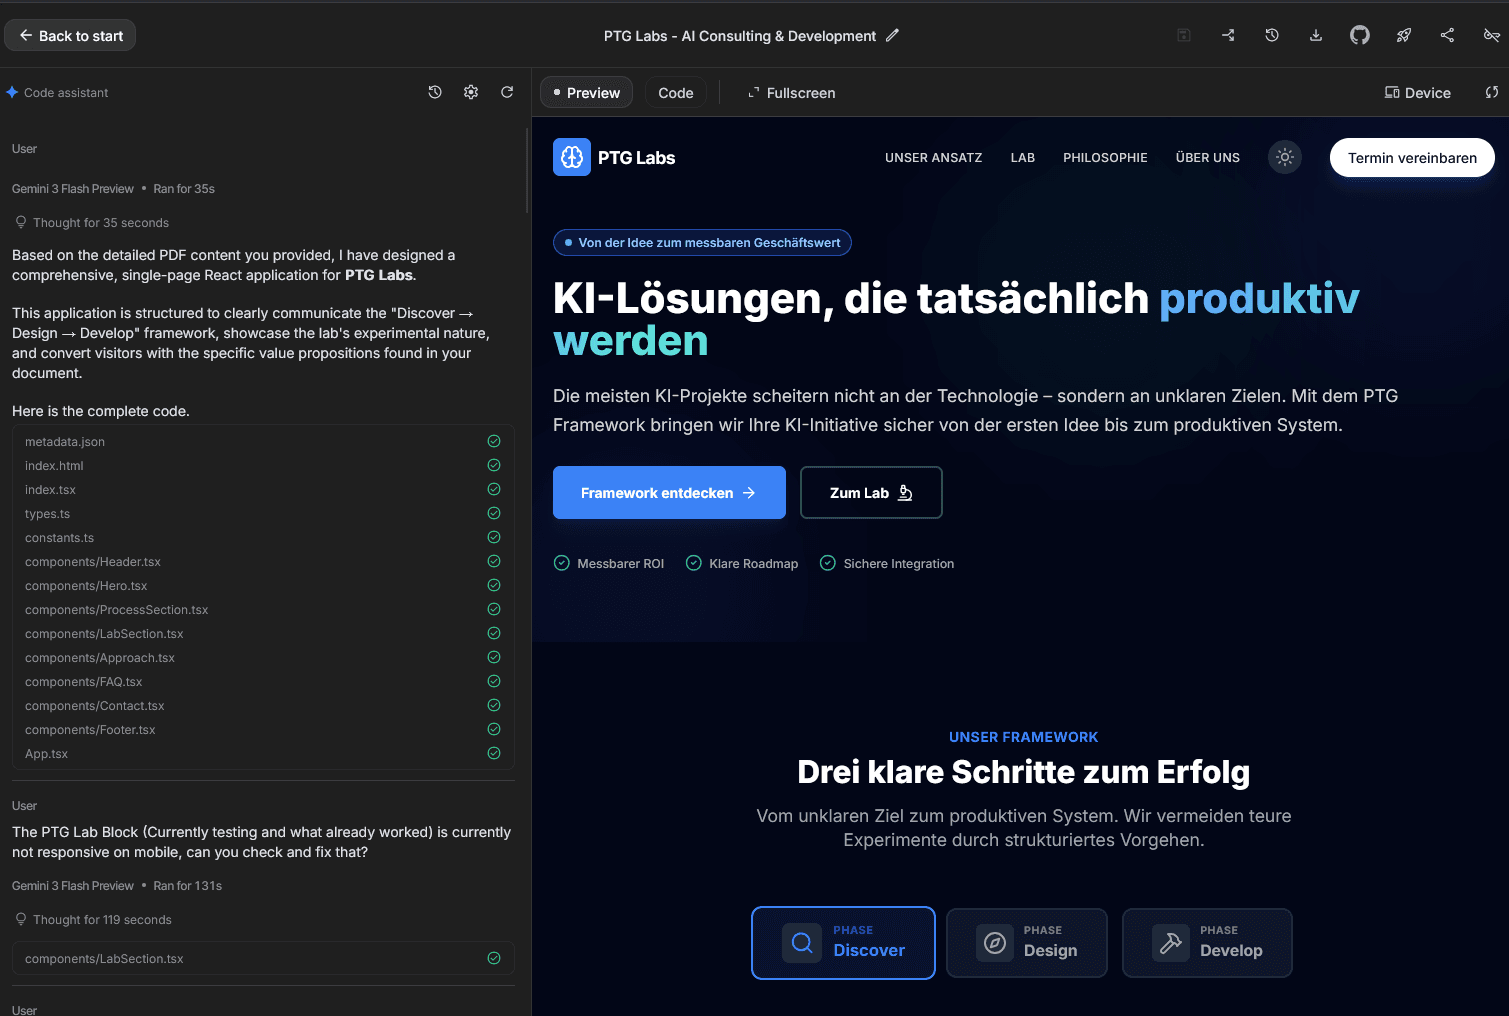Open the Device selector dropdown

(x=1417, y=93)
